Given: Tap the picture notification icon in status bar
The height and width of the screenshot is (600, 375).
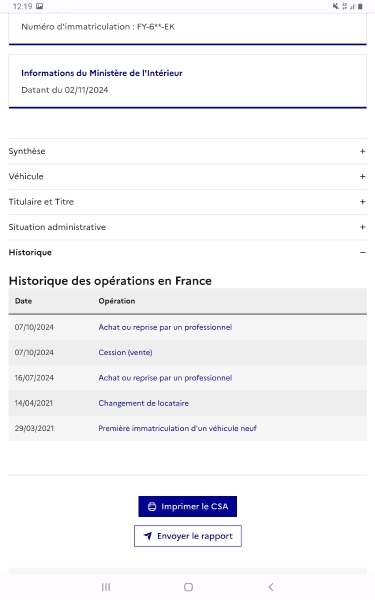Looking at the screenshot, I should click(x=39, y=6).
